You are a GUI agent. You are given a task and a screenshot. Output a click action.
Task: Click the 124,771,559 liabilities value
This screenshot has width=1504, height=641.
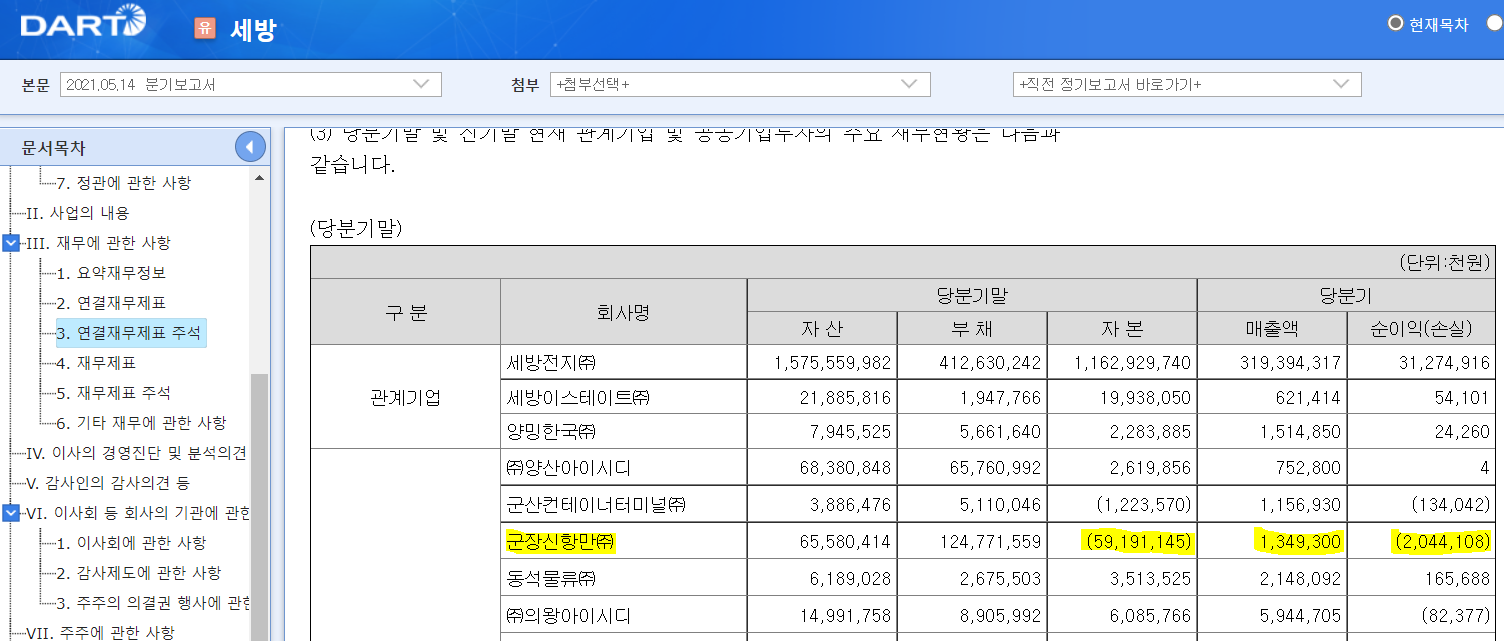992,541
